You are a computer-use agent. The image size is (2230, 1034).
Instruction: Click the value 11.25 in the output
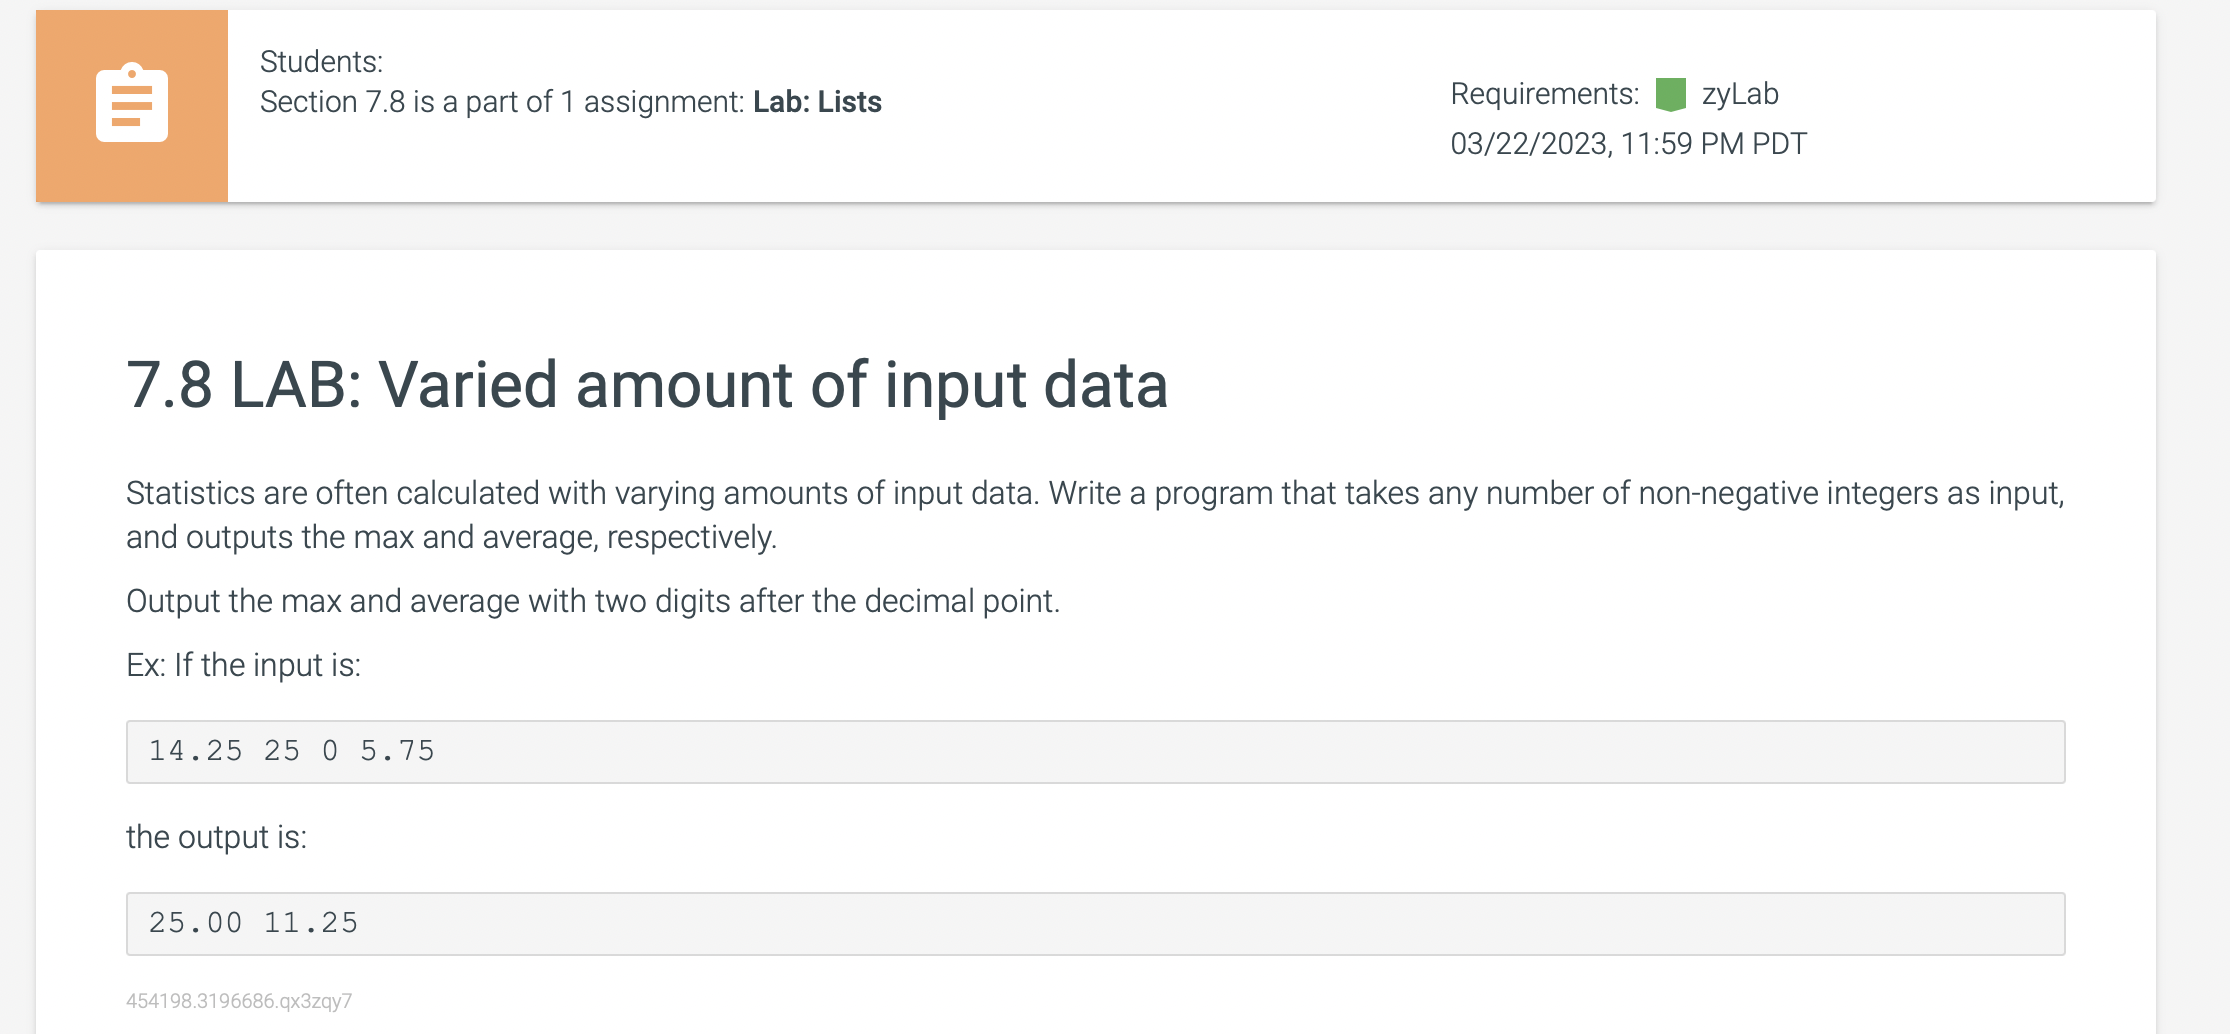(x=311, y=923)
